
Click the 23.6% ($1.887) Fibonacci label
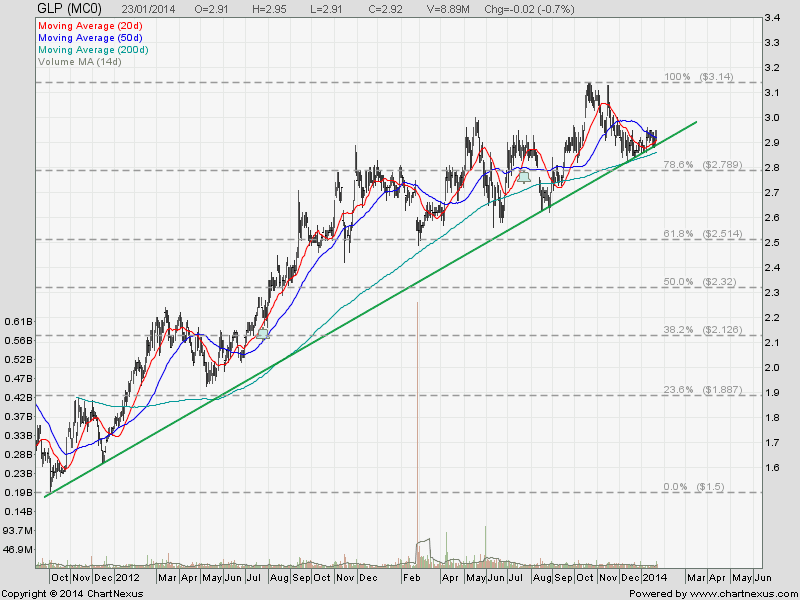[703, 390]
